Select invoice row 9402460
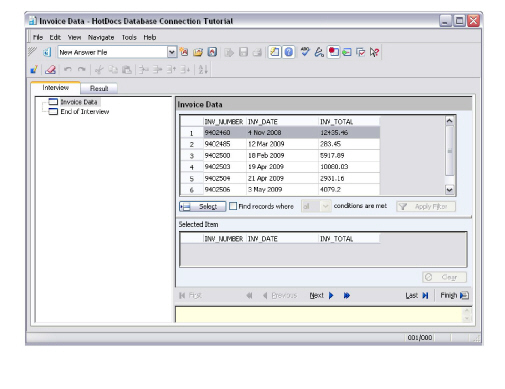 click(x=280, y=132)
